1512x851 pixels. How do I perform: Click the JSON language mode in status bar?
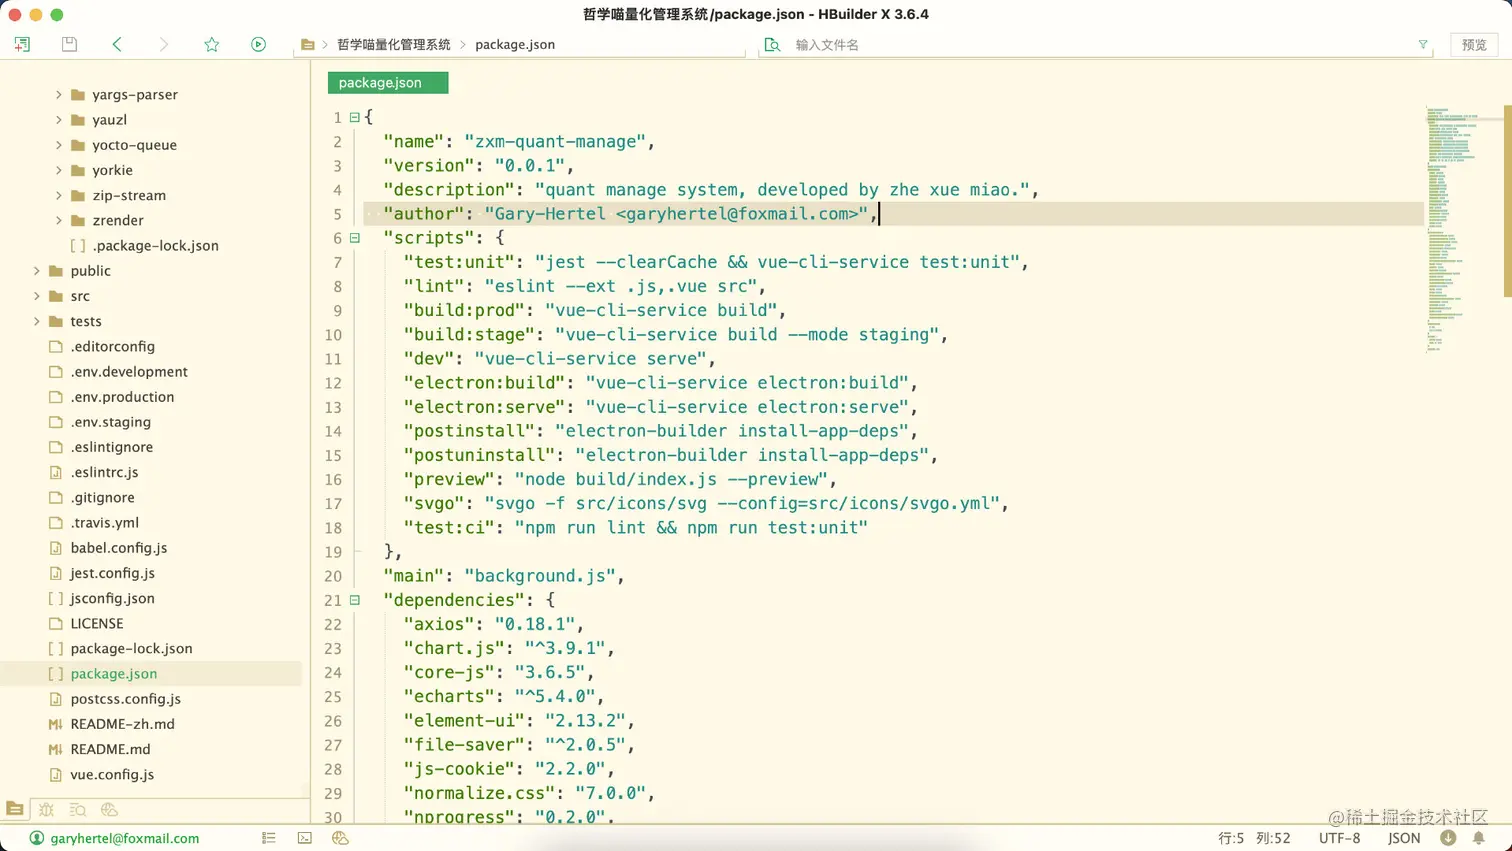coord(1404,838)
